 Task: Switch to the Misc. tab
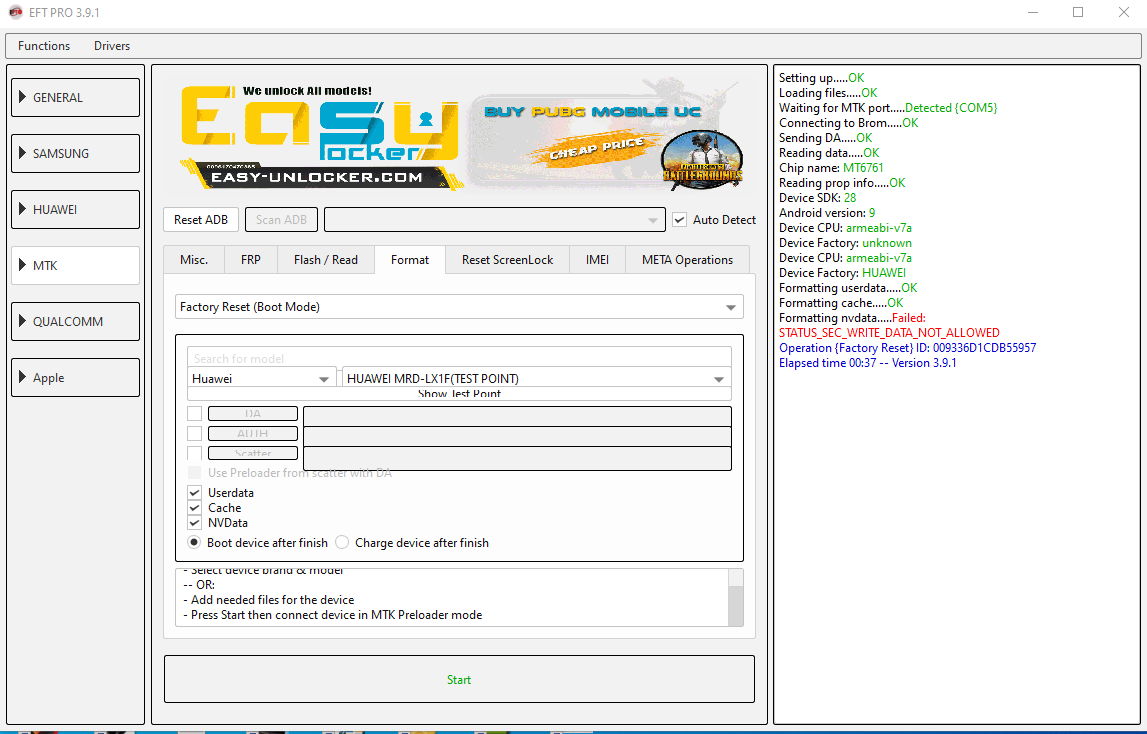pyautogui.click(x=194, y=260)
